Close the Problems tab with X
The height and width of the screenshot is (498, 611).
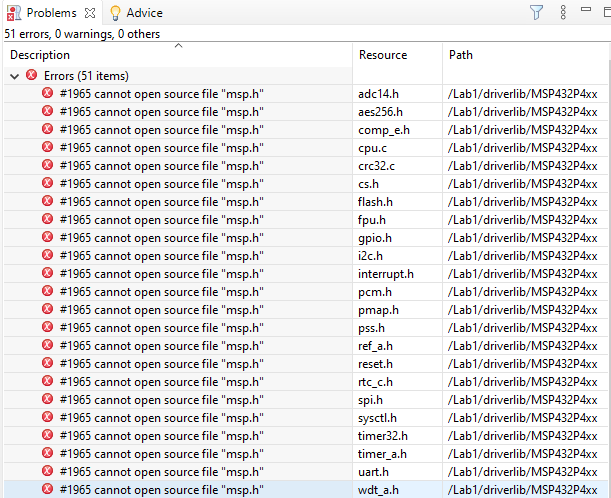89,13
